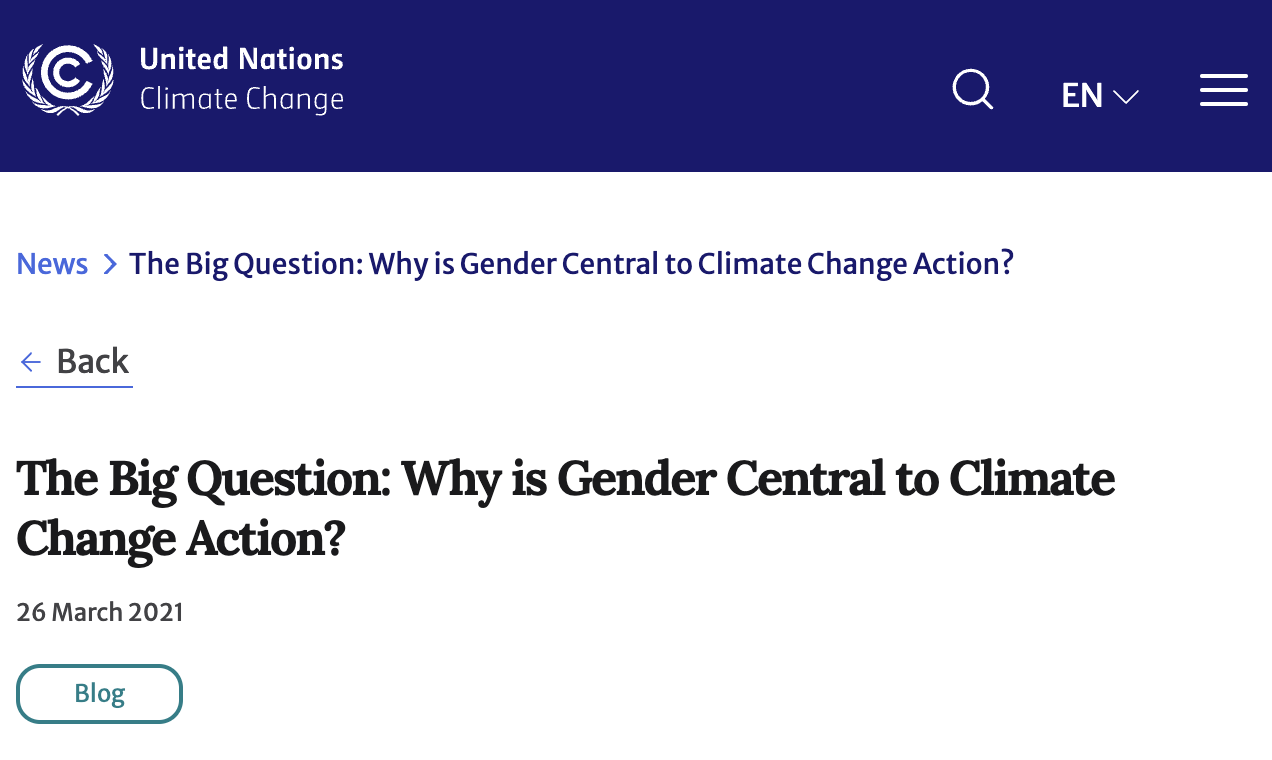This screenshot has width=1272, height=760.
Task: Select the Blog tag button
Action: coord(99,693)
